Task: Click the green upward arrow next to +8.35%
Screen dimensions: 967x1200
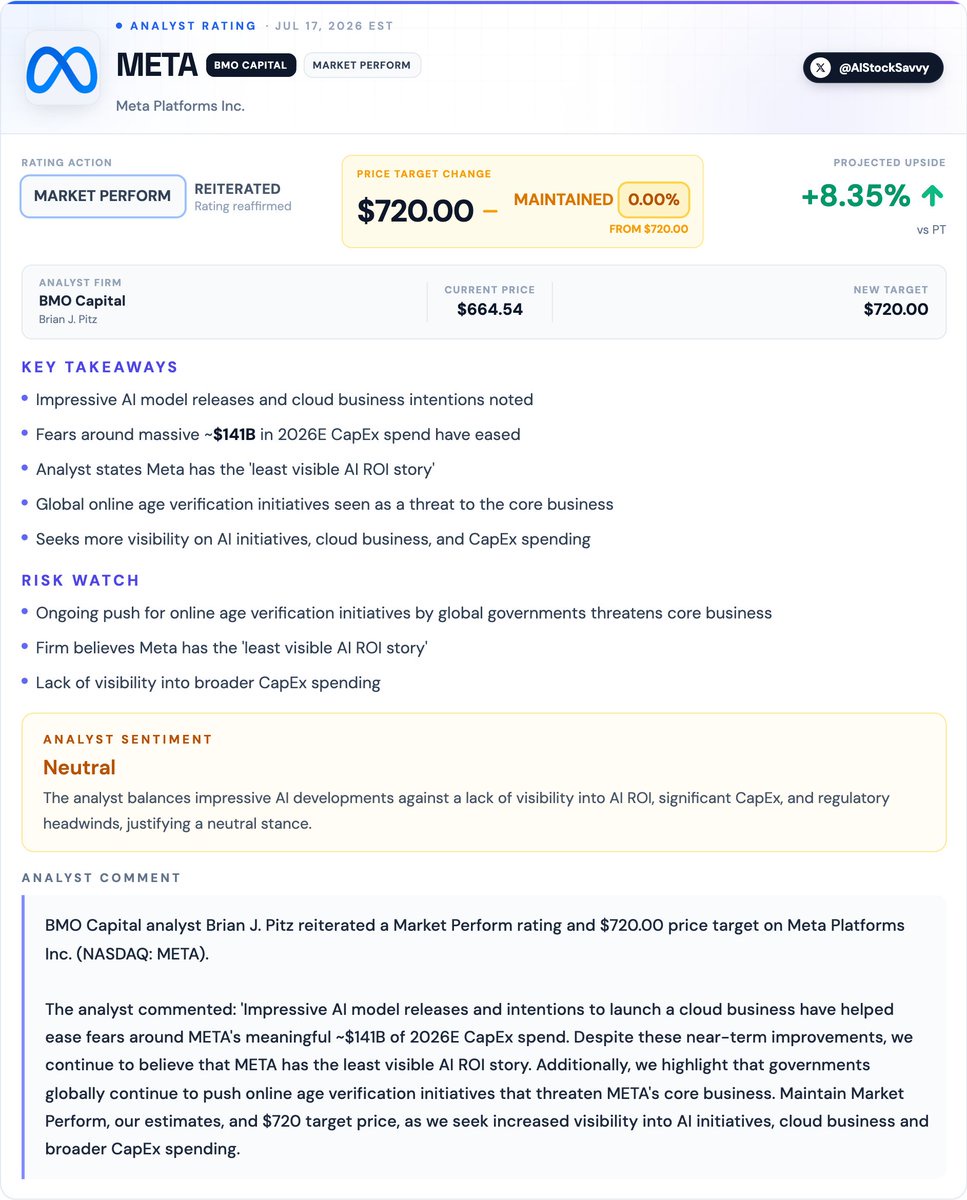Action: 932,195
